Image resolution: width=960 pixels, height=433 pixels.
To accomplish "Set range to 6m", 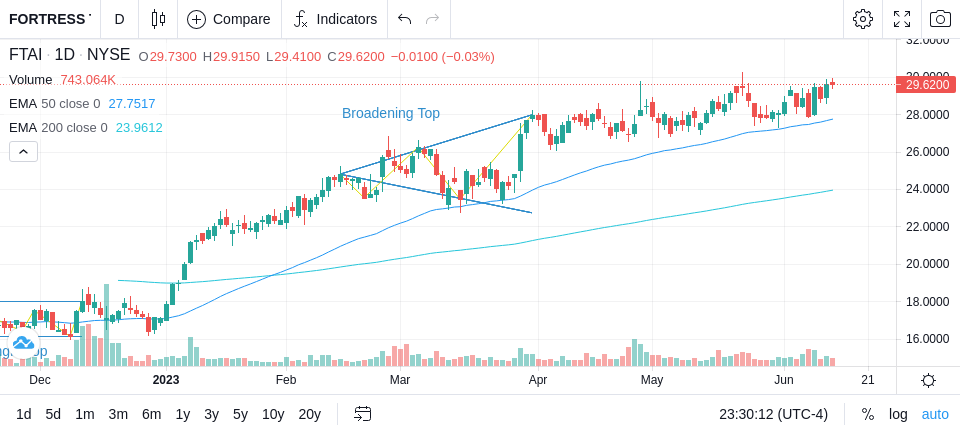I will (x=151, y=415).
